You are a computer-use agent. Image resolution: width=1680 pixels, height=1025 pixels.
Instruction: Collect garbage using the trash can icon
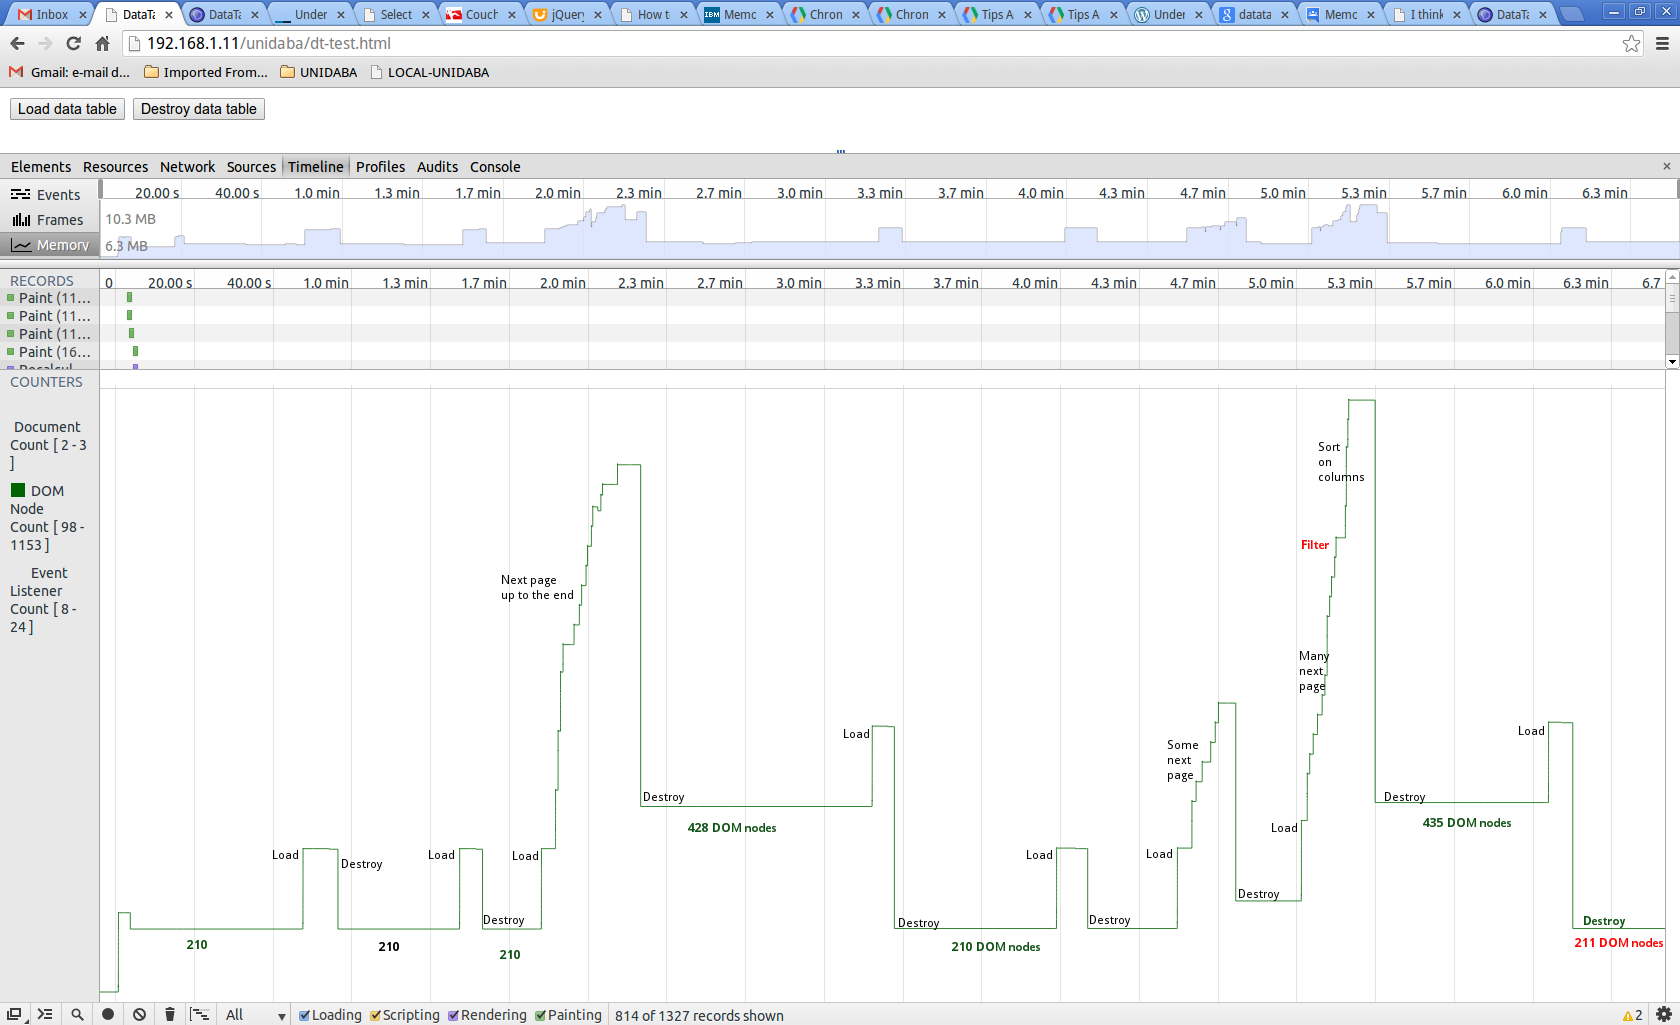[170, 1014]
